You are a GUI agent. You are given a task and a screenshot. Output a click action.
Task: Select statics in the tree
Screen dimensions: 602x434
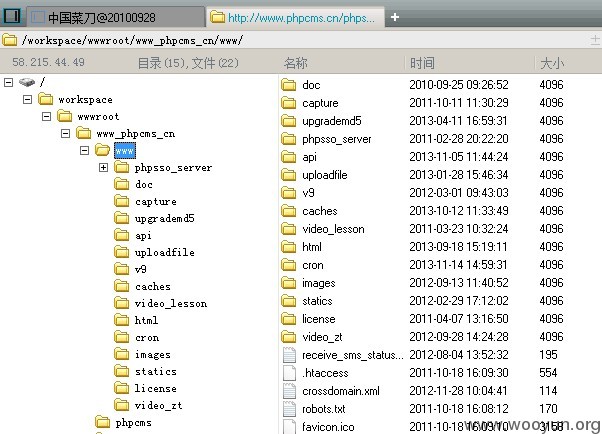[x=155, y=371]
